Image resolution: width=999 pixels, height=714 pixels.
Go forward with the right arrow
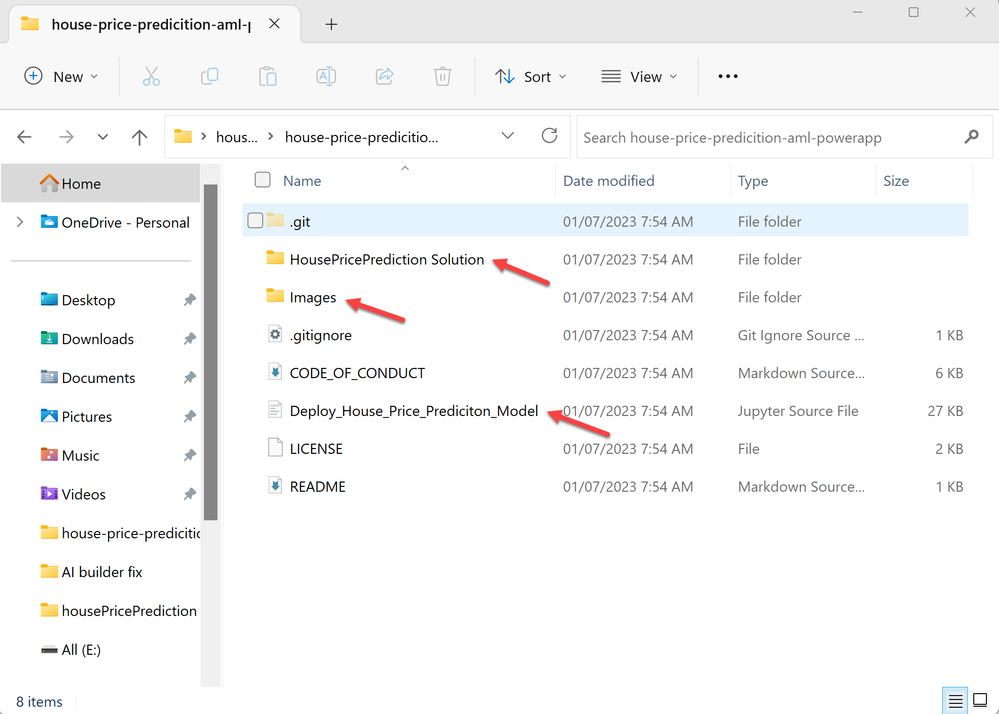pyautogui.click(x=66, y=136)
